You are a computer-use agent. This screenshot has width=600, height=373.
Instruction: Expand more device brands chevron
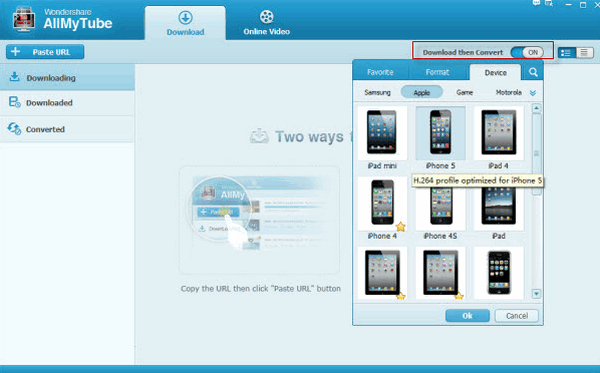(533, 93)
